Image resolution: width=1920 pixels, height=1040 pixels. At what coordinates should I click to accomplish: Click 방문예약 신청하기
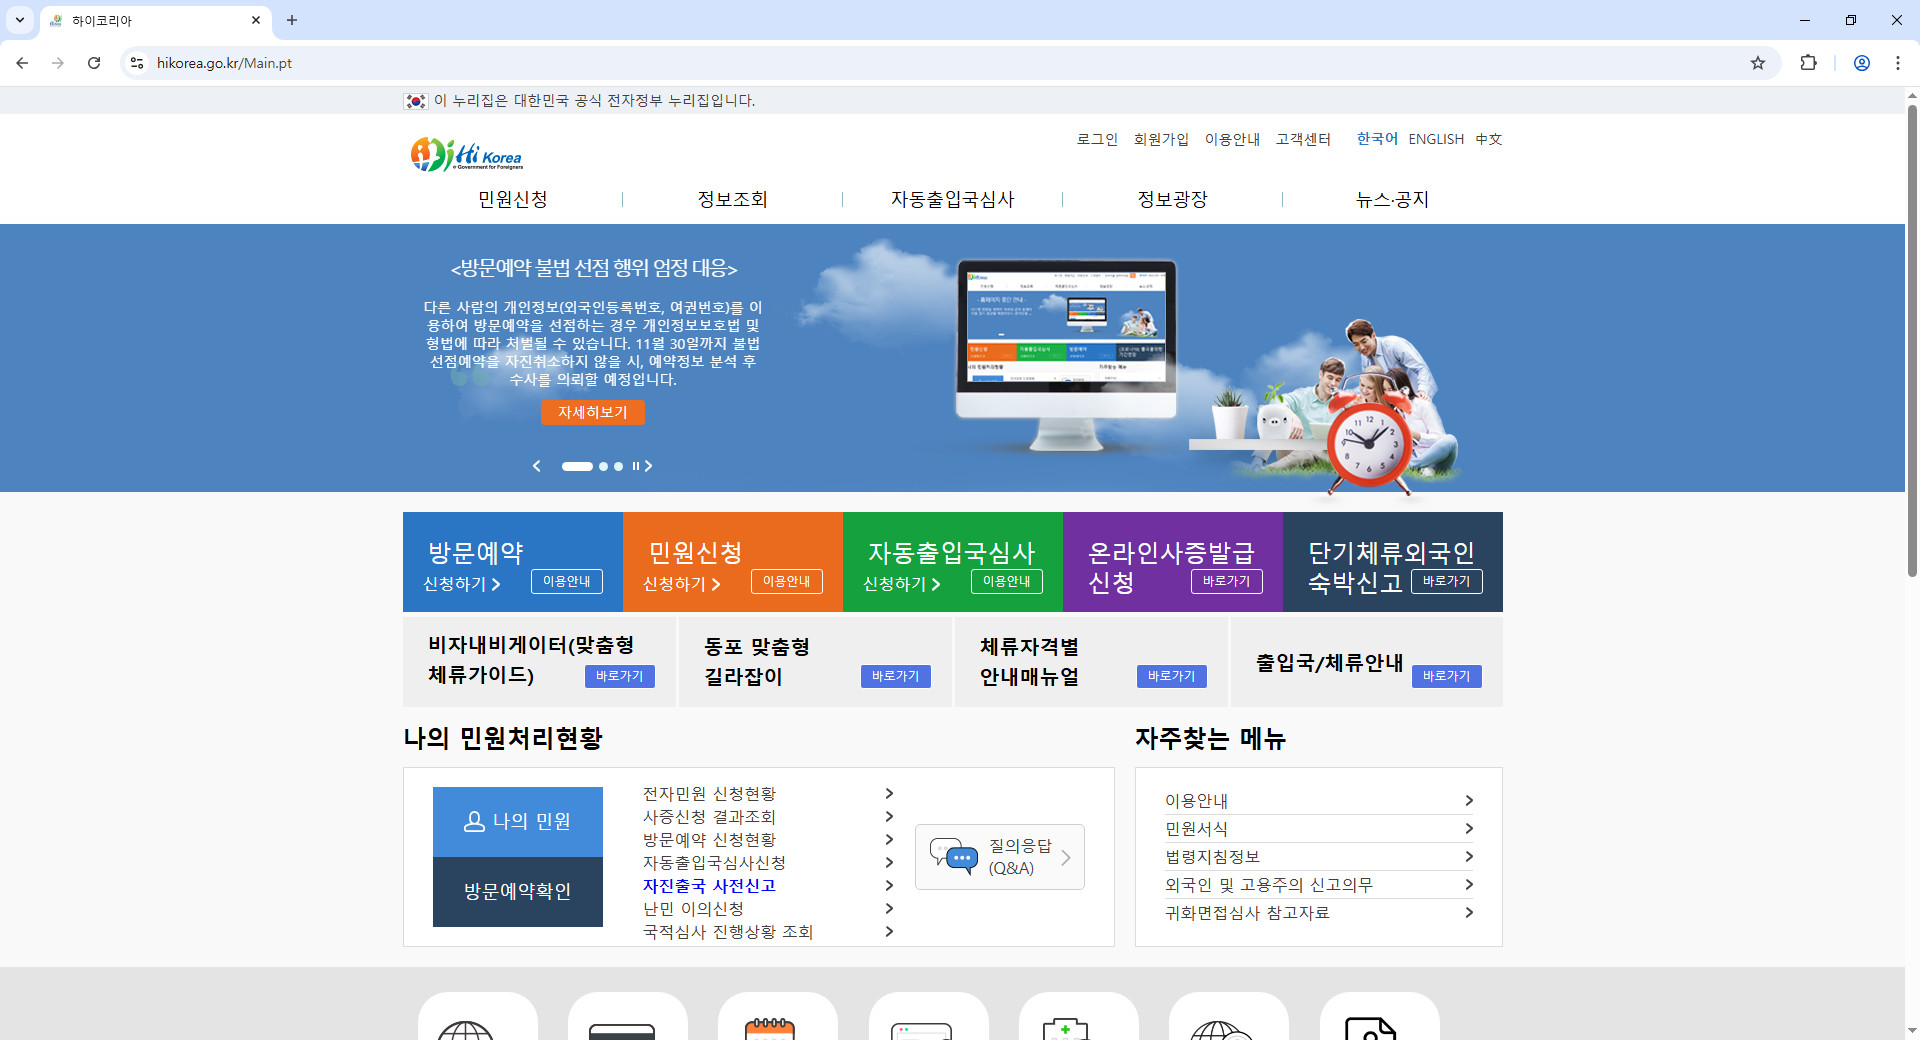(462, 584)
